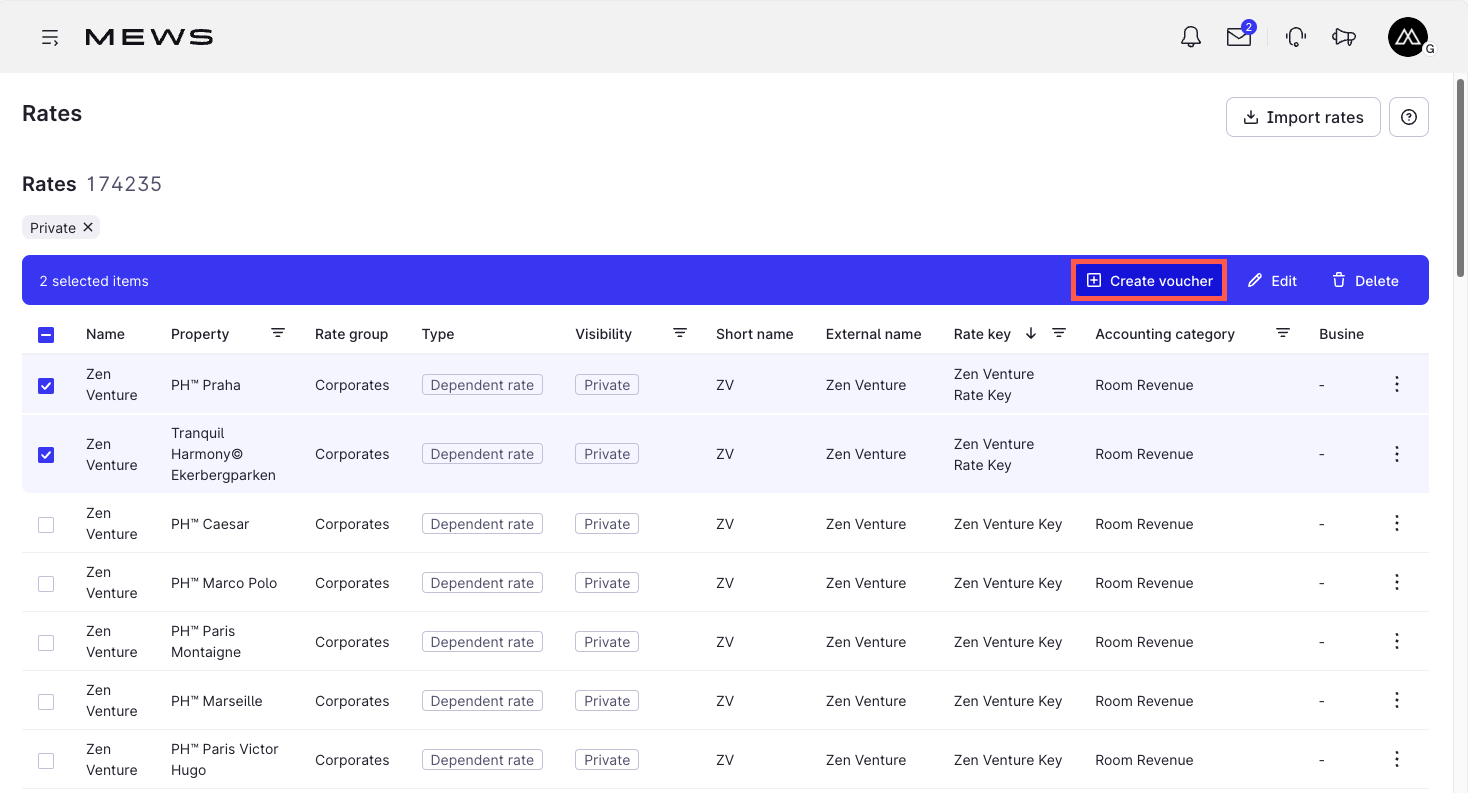Click the Rate group column header

pyautogui.click(x=351, y=334)
